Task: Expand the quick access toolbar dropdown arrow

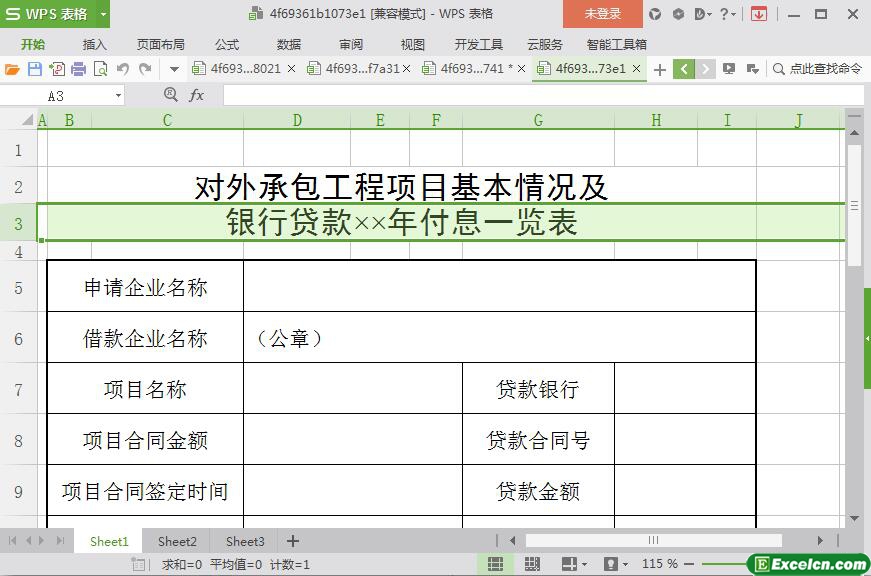Action: click(x=174, y=69)
